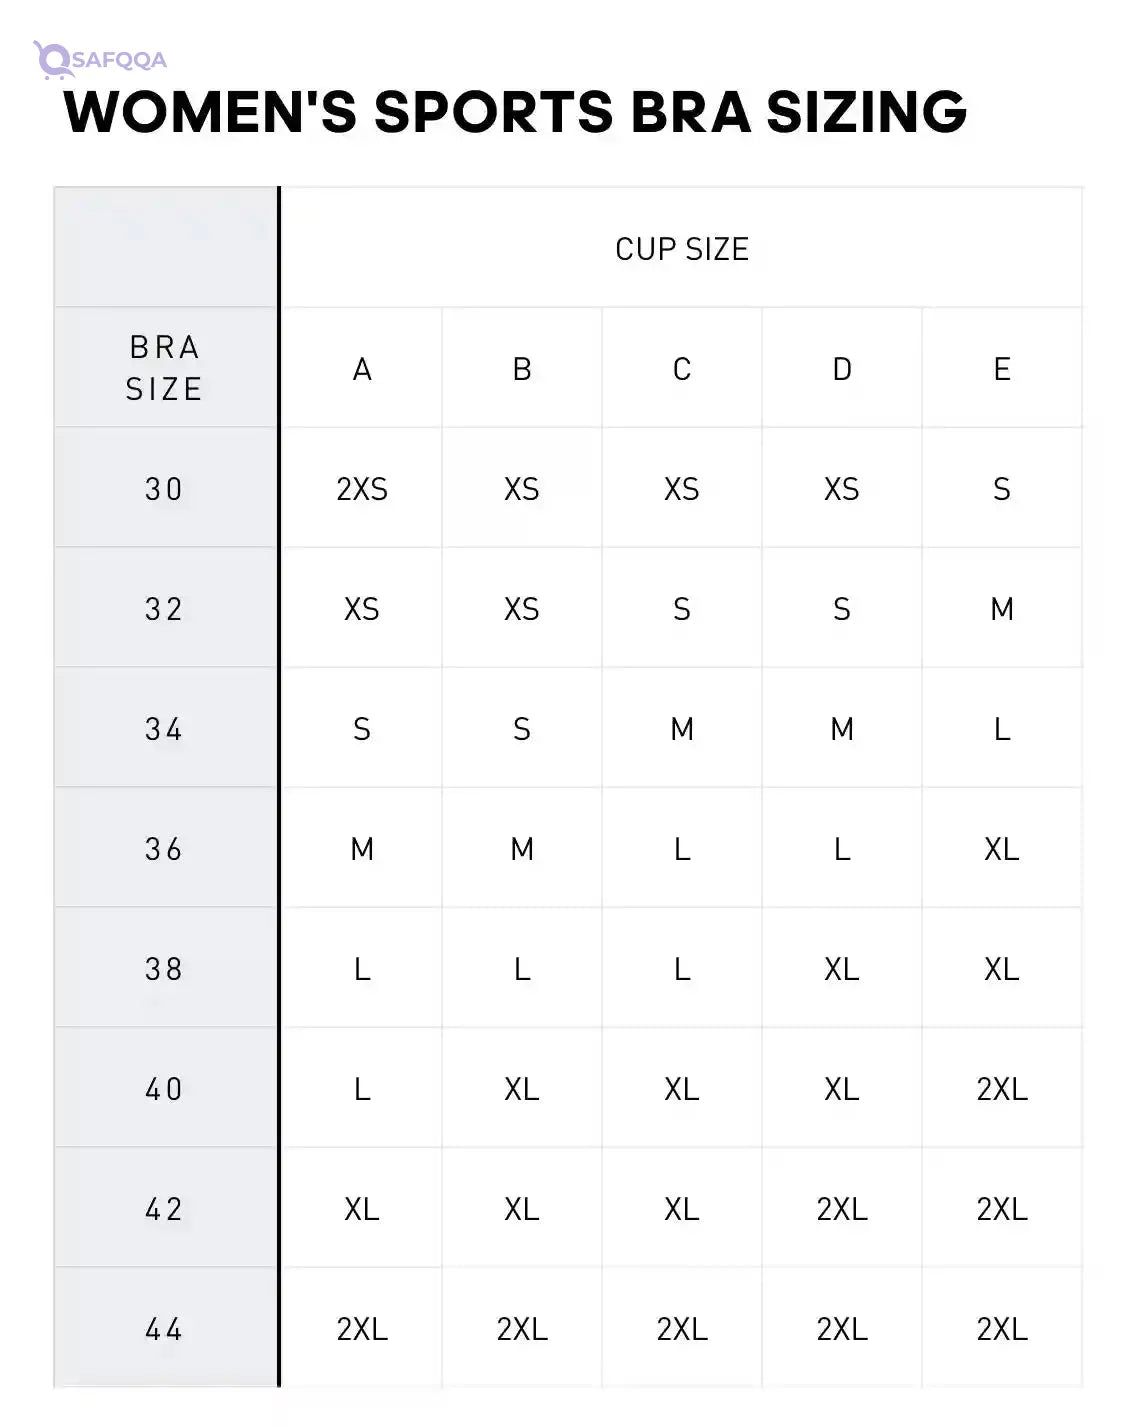This screenshot has height=1426, width=1129.
Task: Select cup size column E header
Action: pyautogui.click(x=1002, y=368)
